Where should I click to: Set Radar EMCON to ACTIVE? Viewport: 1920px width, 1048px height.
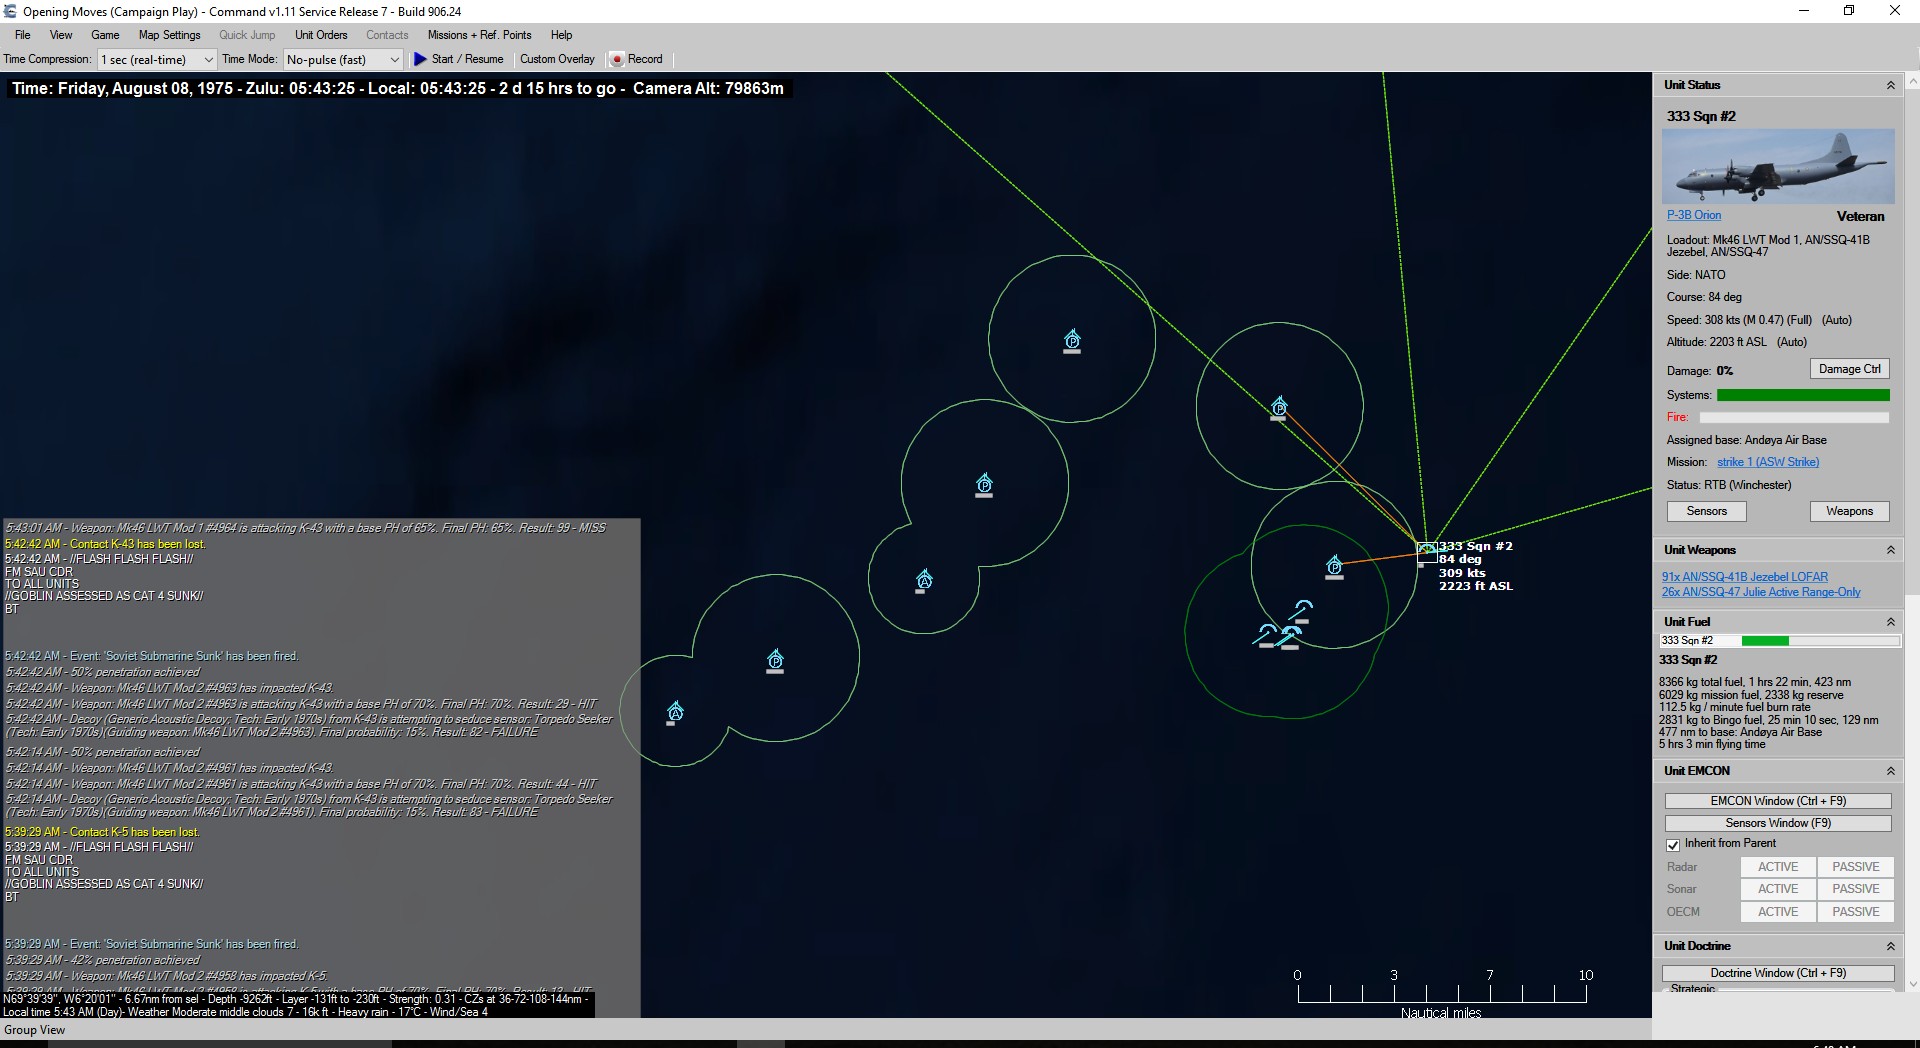pyautogui.click(x=1778, y=867)
